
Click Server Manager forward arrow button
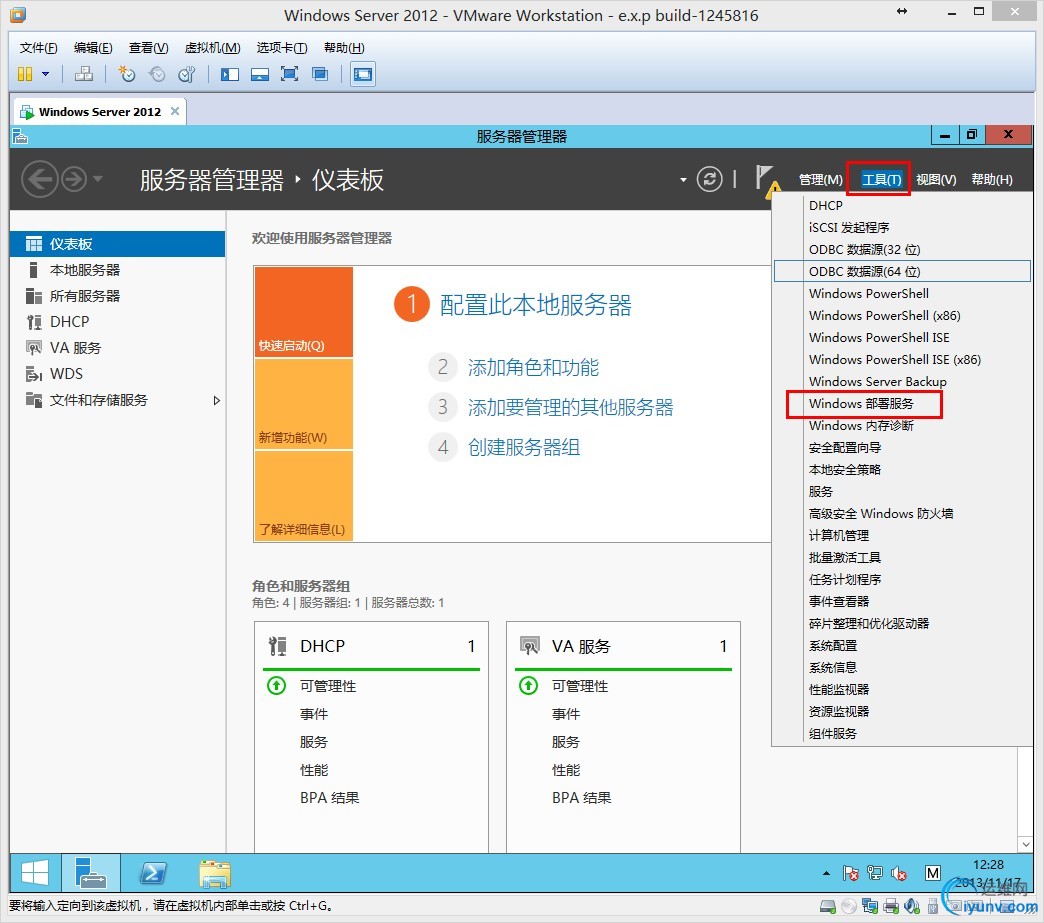(x=74, y=179)
